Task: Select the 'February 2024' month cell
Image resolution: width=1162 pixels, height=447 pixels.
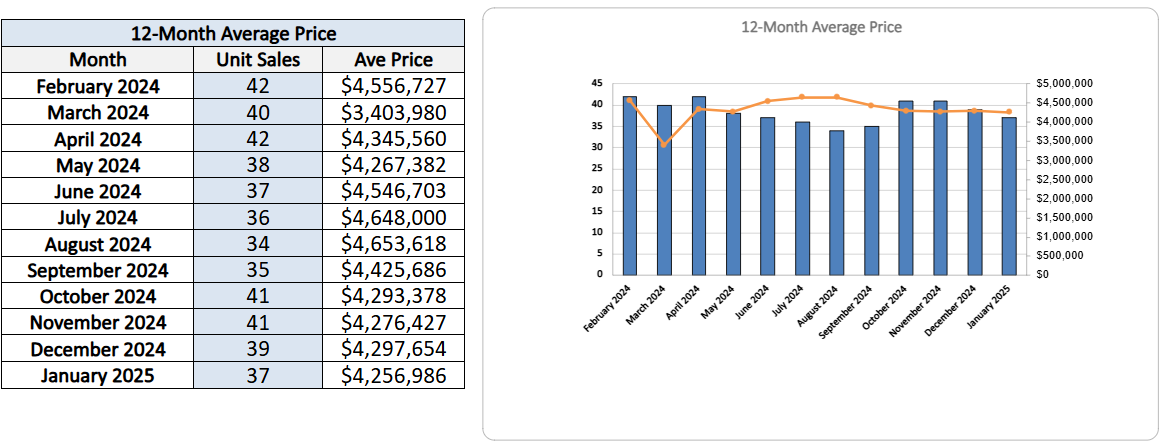Action: [98, 86]
